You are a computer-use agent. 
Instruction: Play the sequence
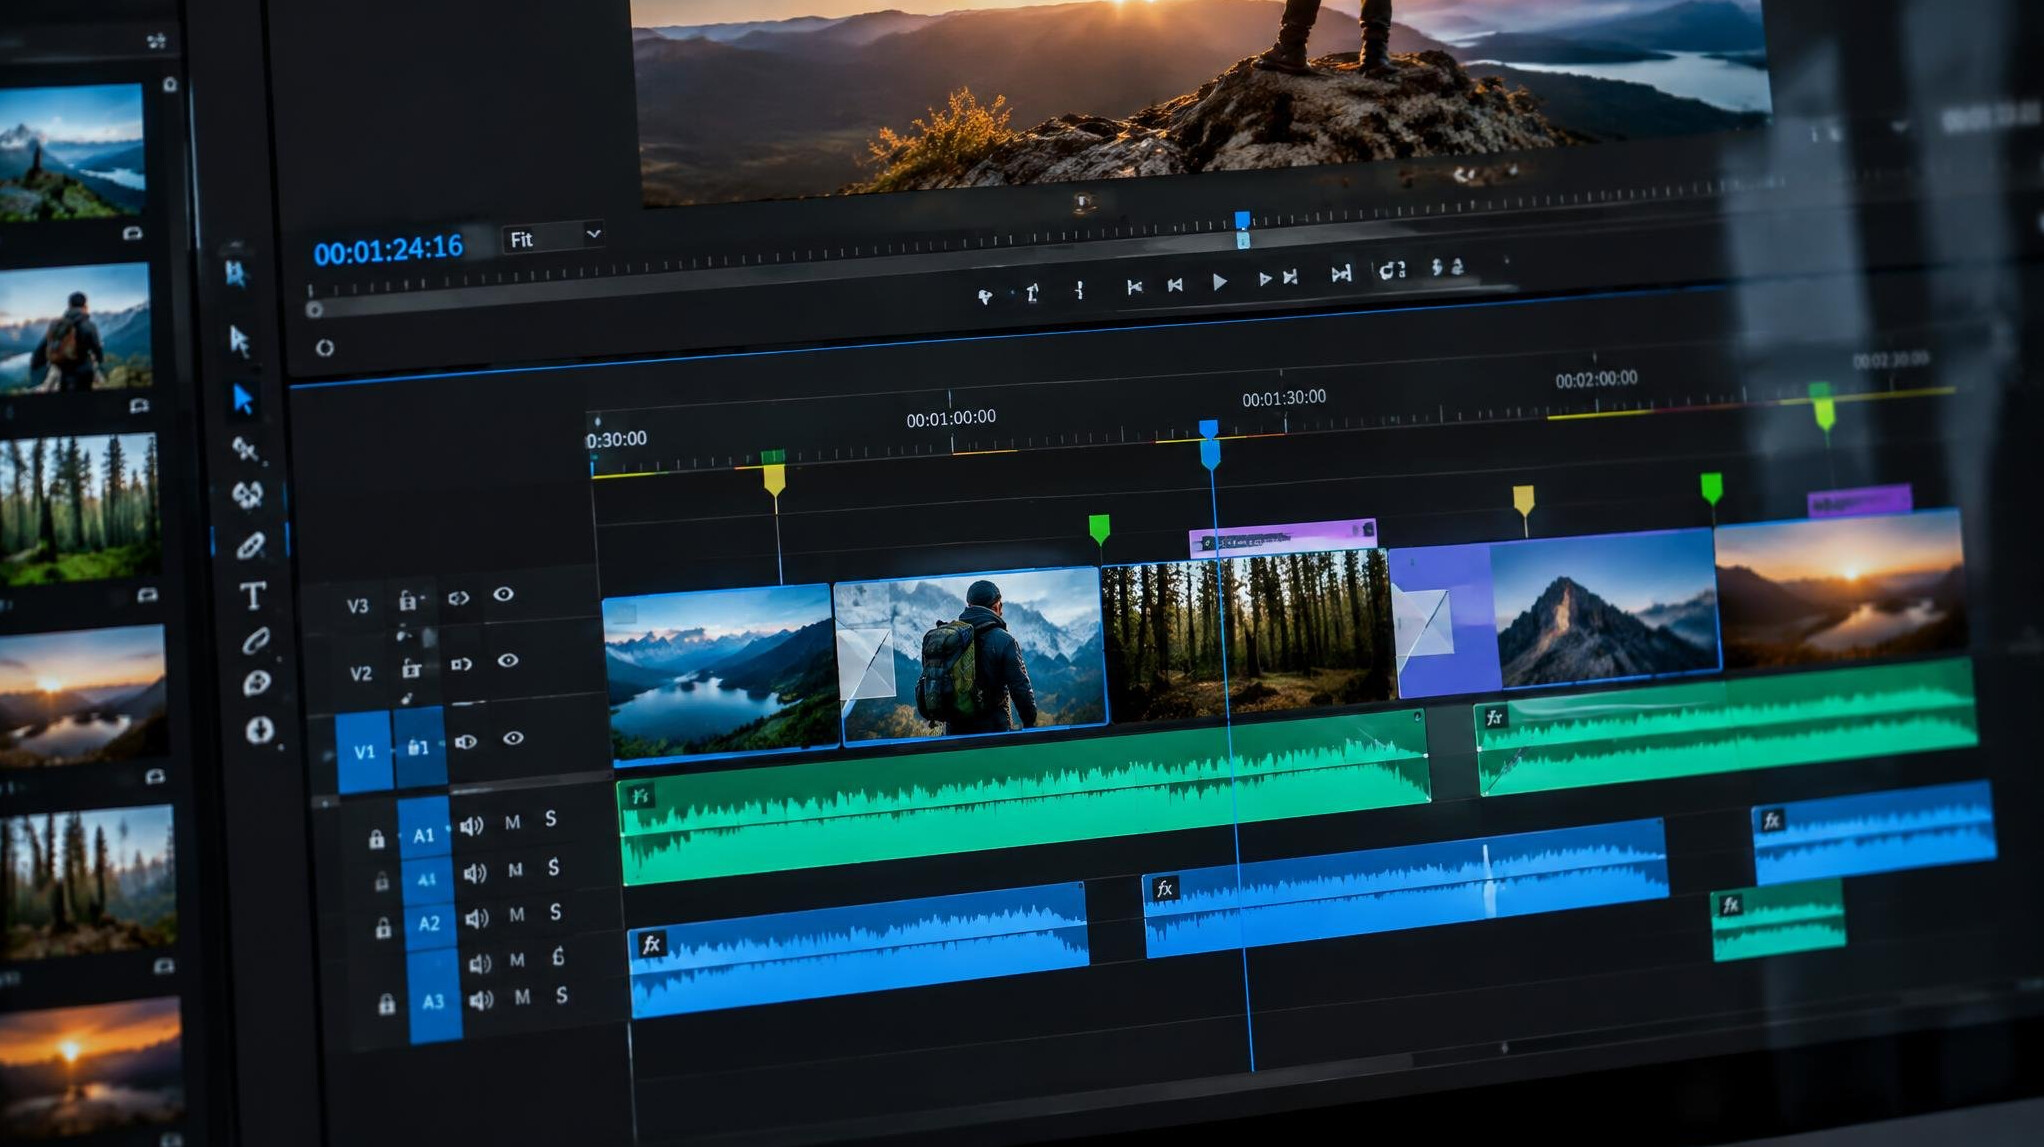1219,282
